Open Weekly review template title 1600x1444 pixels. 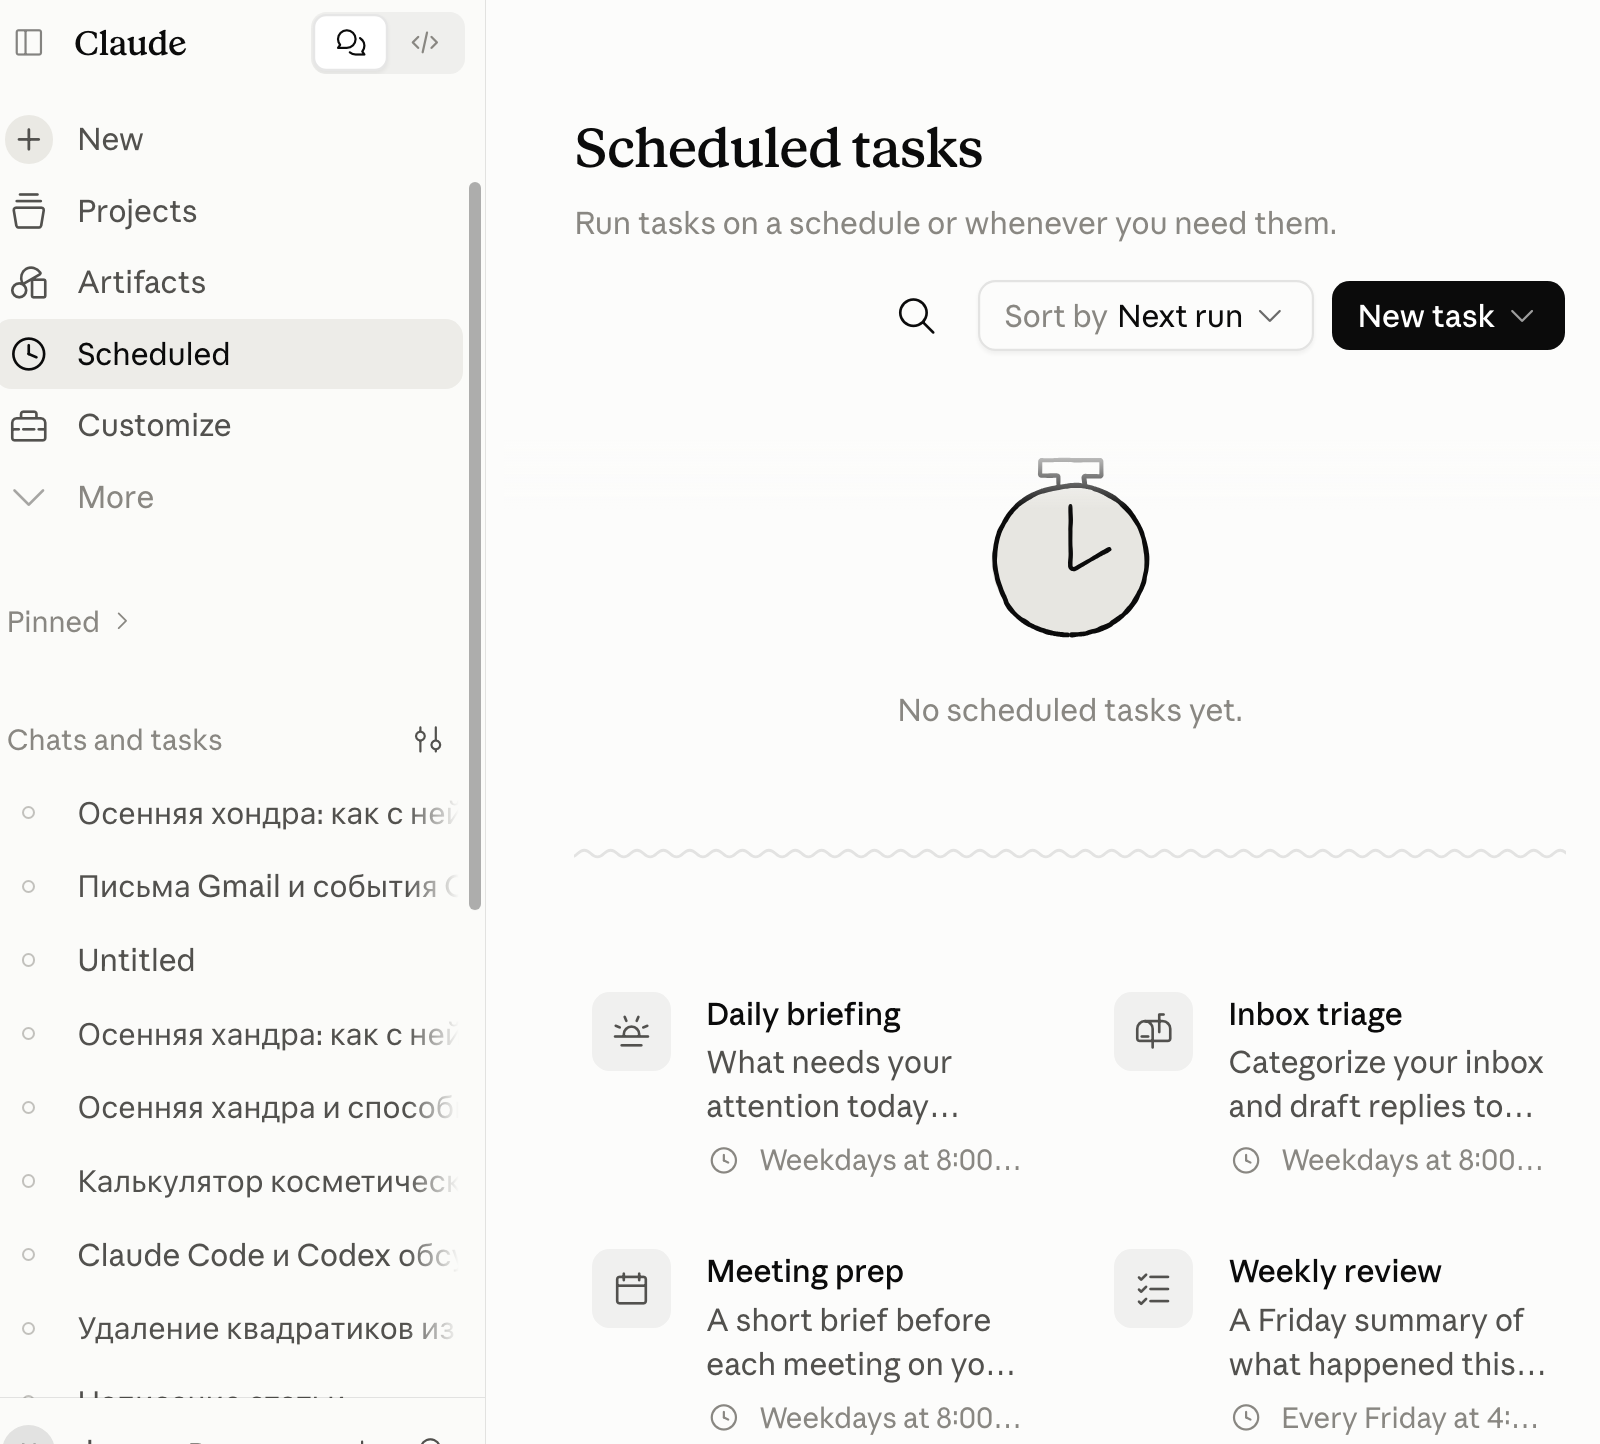(x=1335, y=1271)
